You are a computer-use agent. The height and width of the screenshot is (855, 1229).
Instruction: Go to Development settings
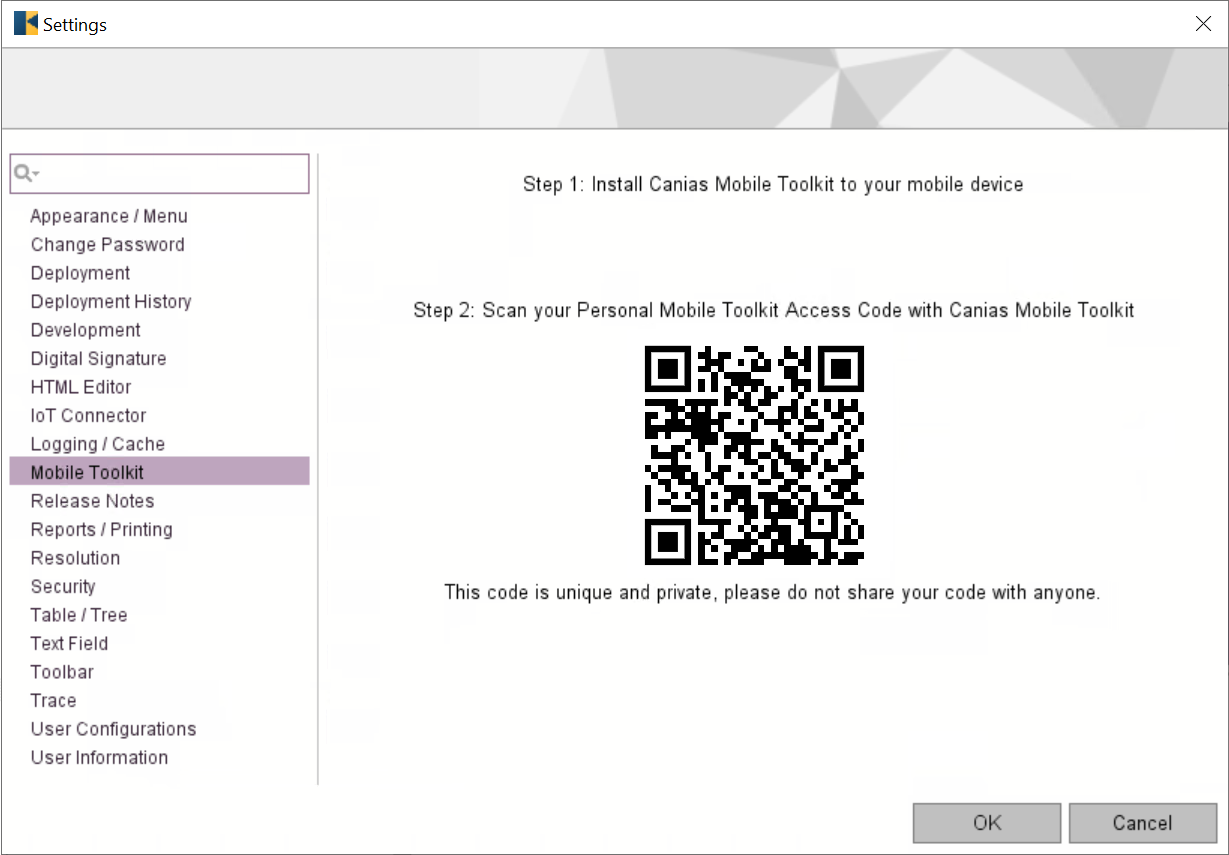(86, 330)
